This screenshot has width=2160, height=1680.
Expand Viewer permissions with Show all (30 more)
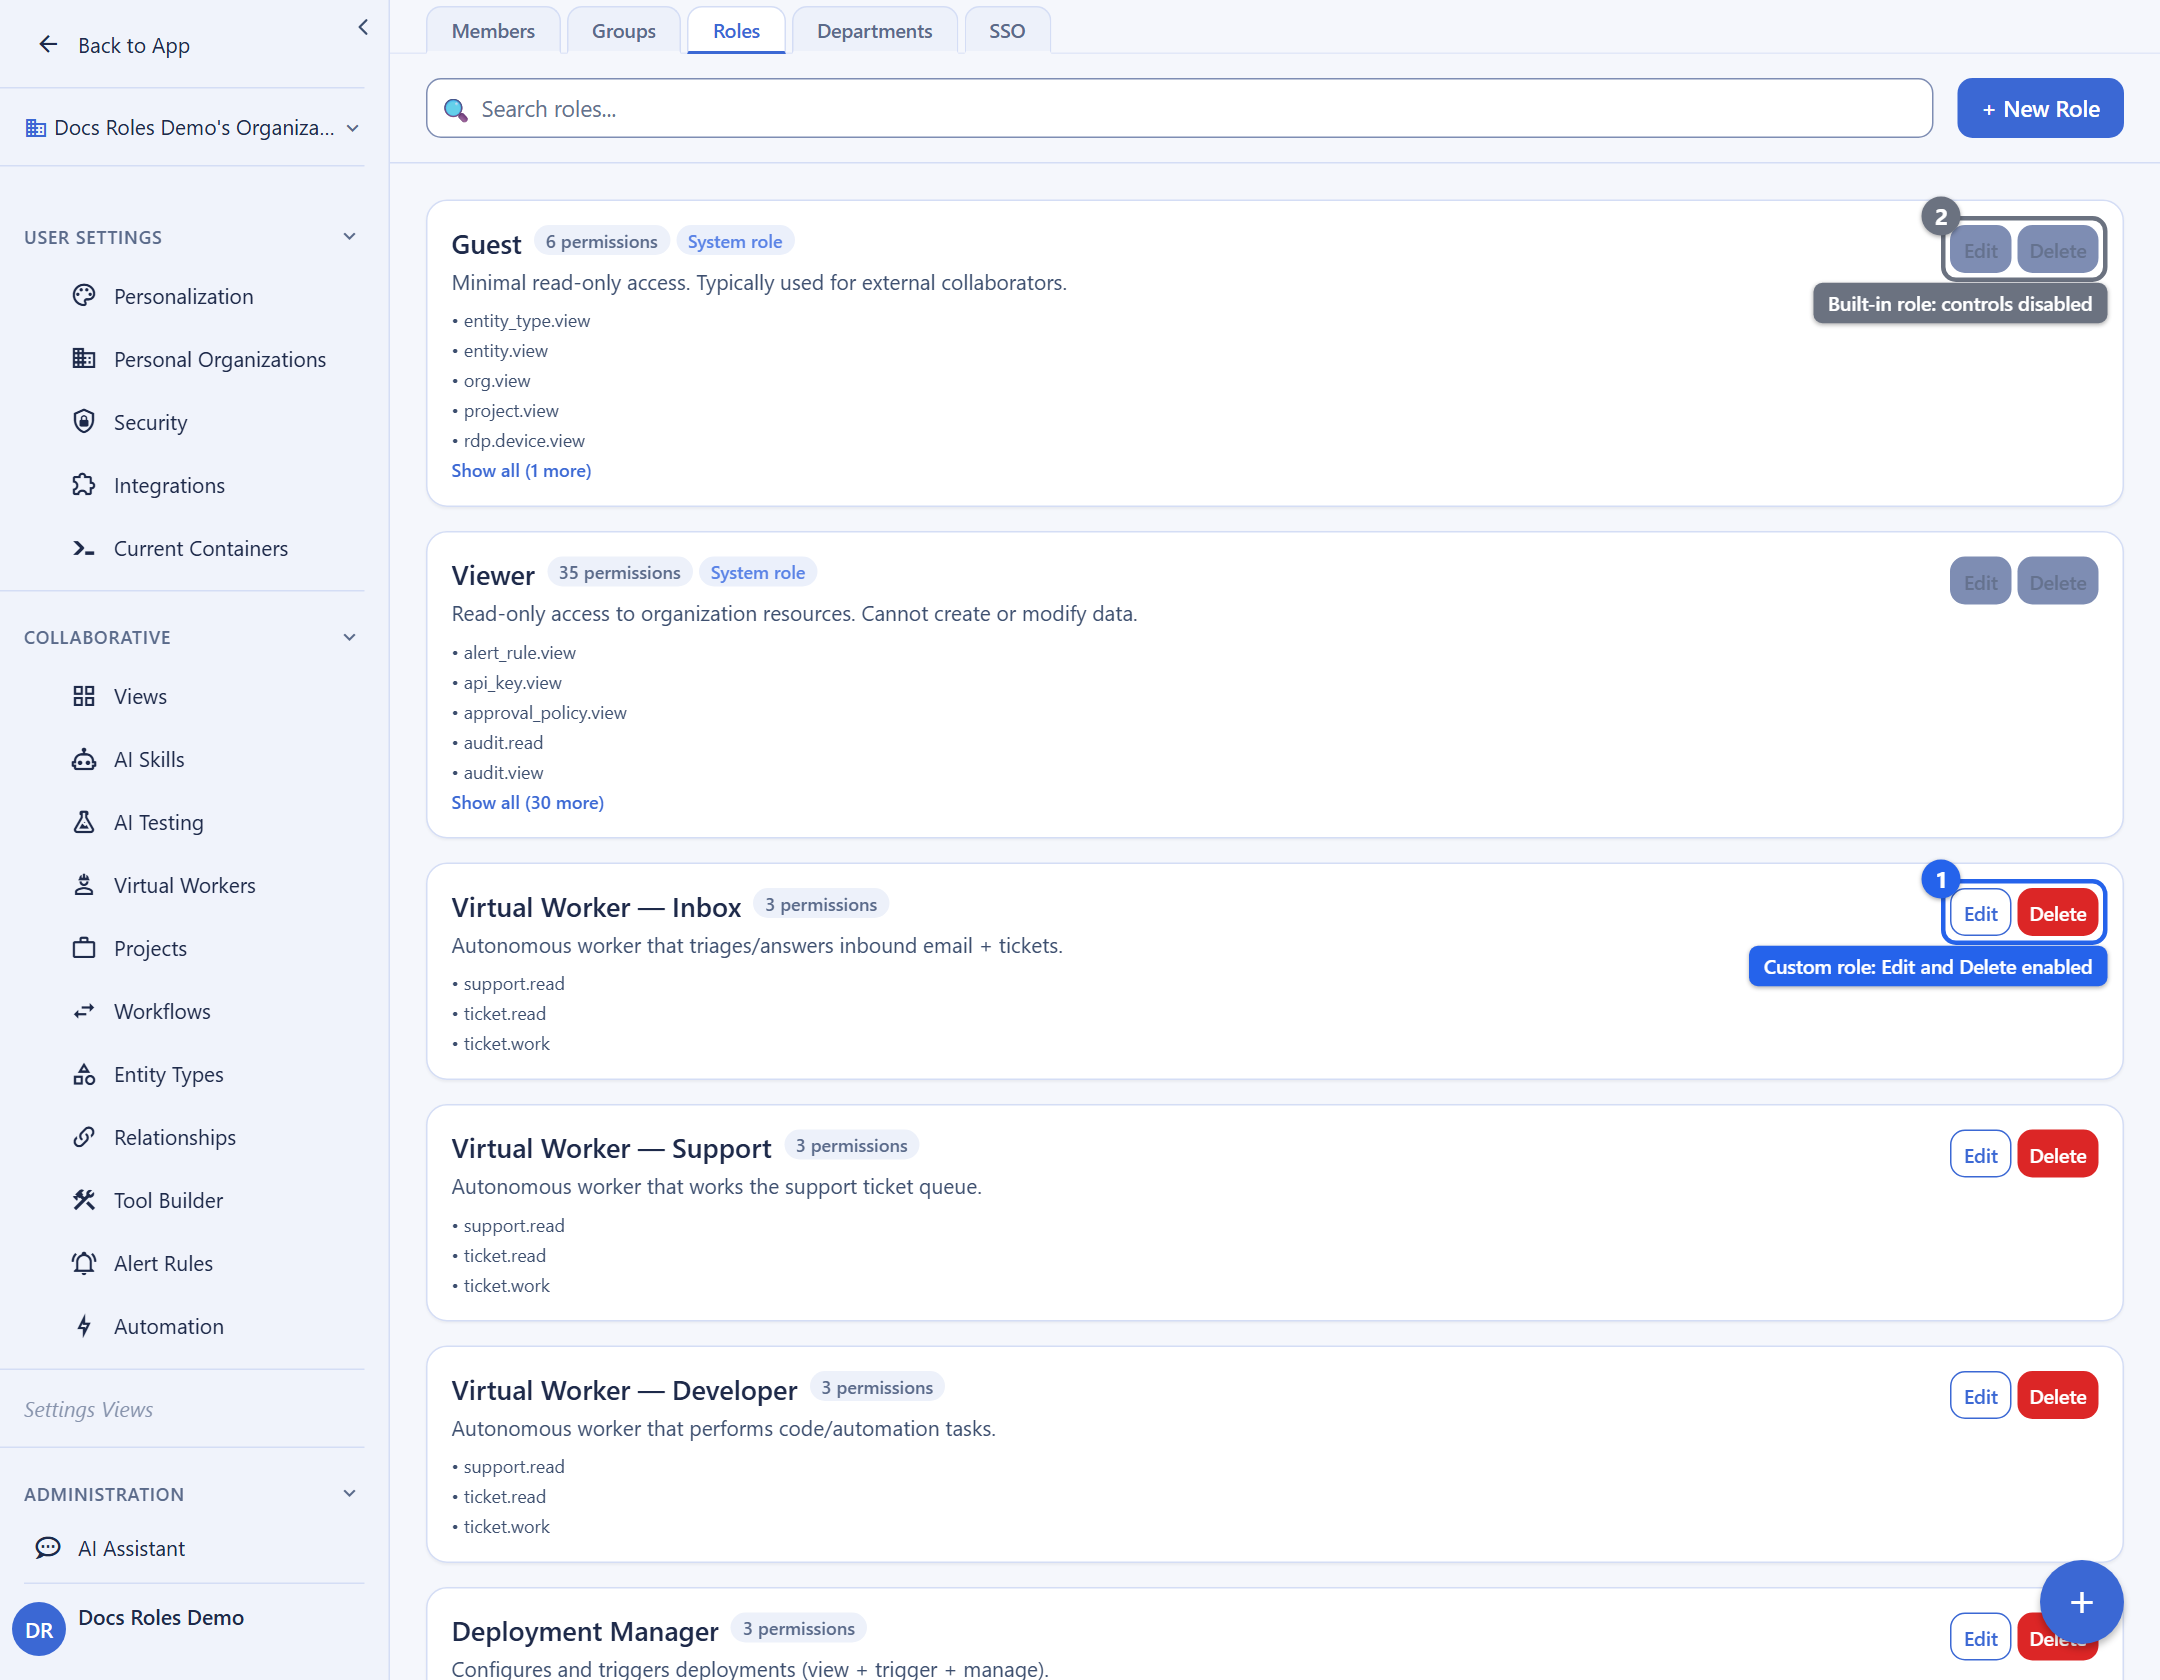pos(527,802)
